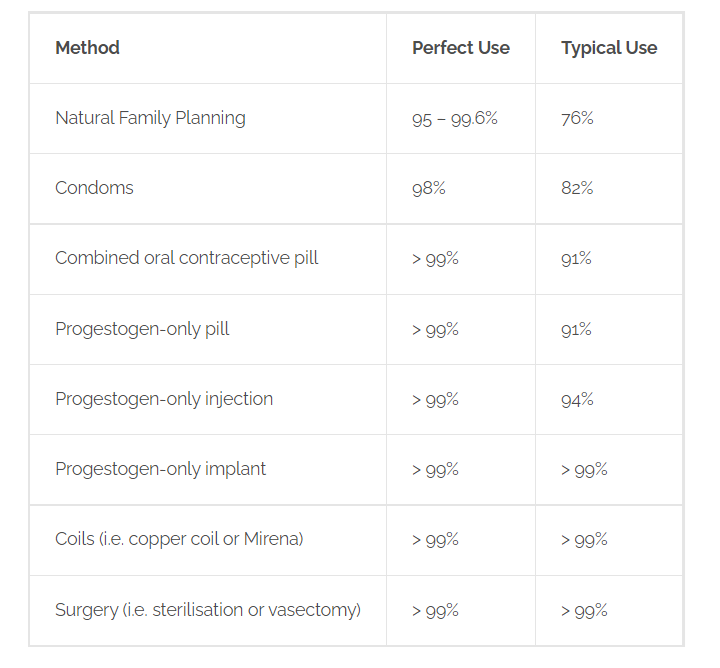
Task: Select the 82% typical use value
Action: [x=577, y=188]
